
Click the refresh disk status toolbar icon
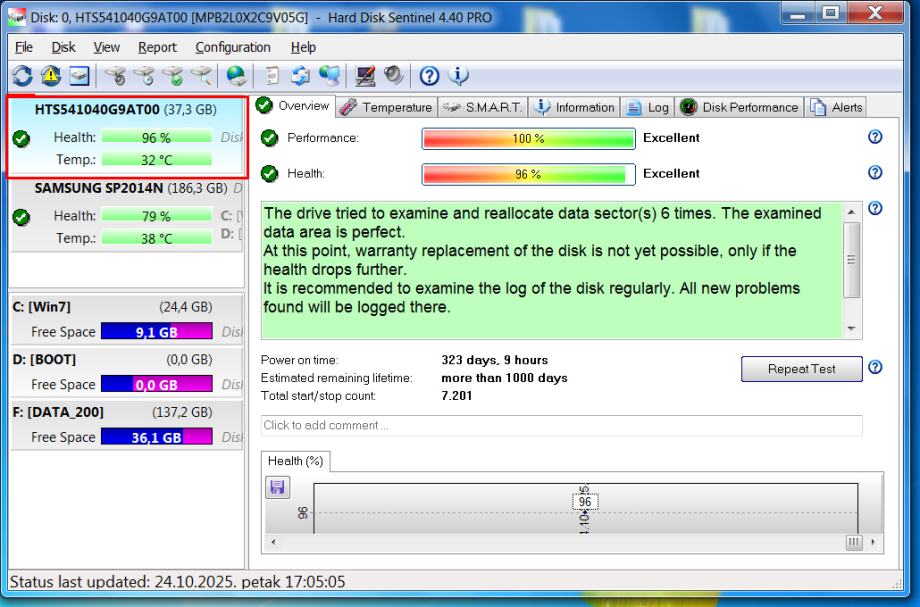(x=22, y=76)
